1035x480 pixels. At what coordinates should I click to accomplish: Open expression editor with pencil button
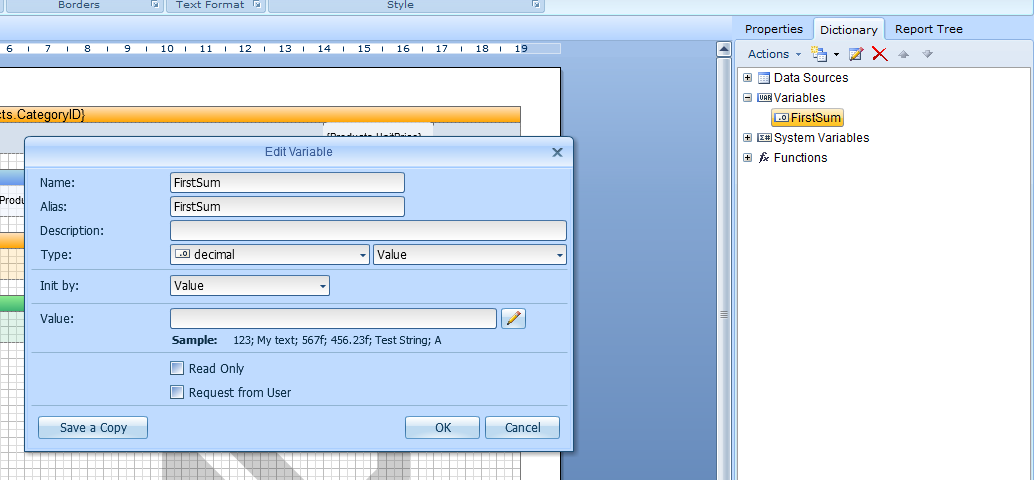(514, 319)
